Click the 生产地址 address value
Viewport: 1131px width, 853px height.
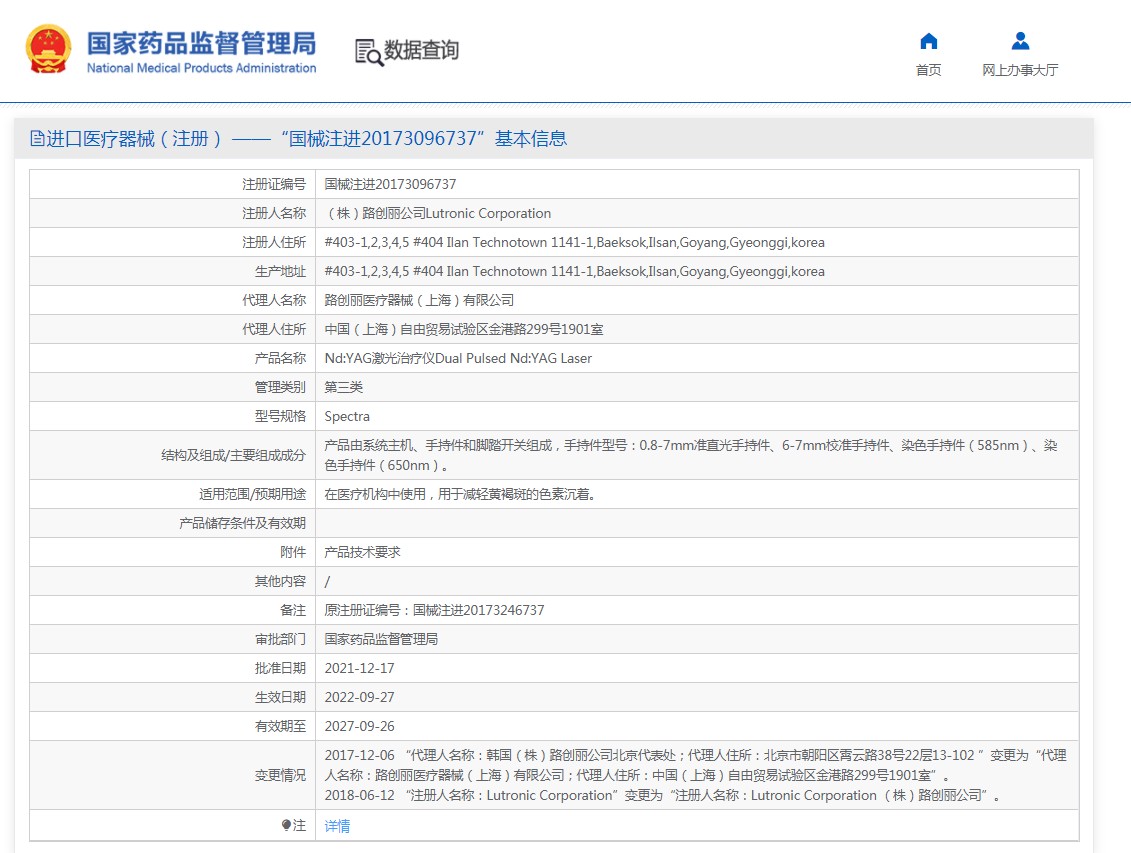coord(574,271)
